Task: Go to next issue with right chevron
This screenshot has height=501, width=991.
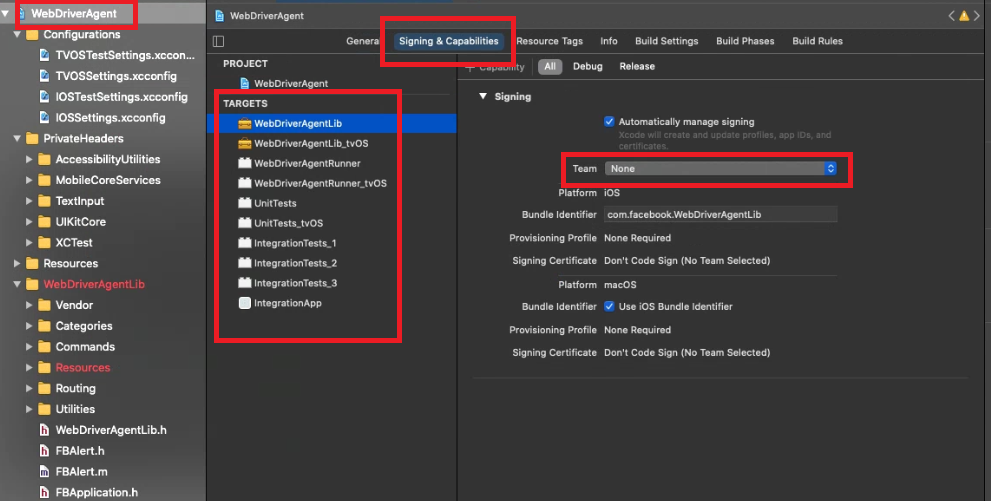Action: pos(976,16)
